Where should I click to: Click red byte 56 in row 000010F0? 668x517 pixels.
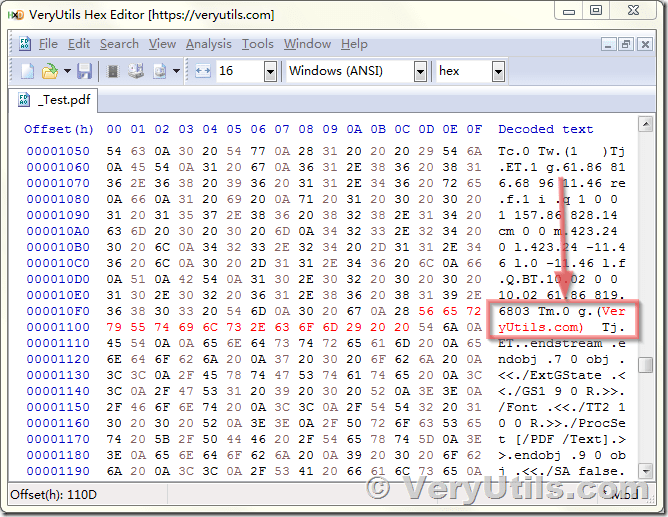pyautogui.click(x=426, y=311)
